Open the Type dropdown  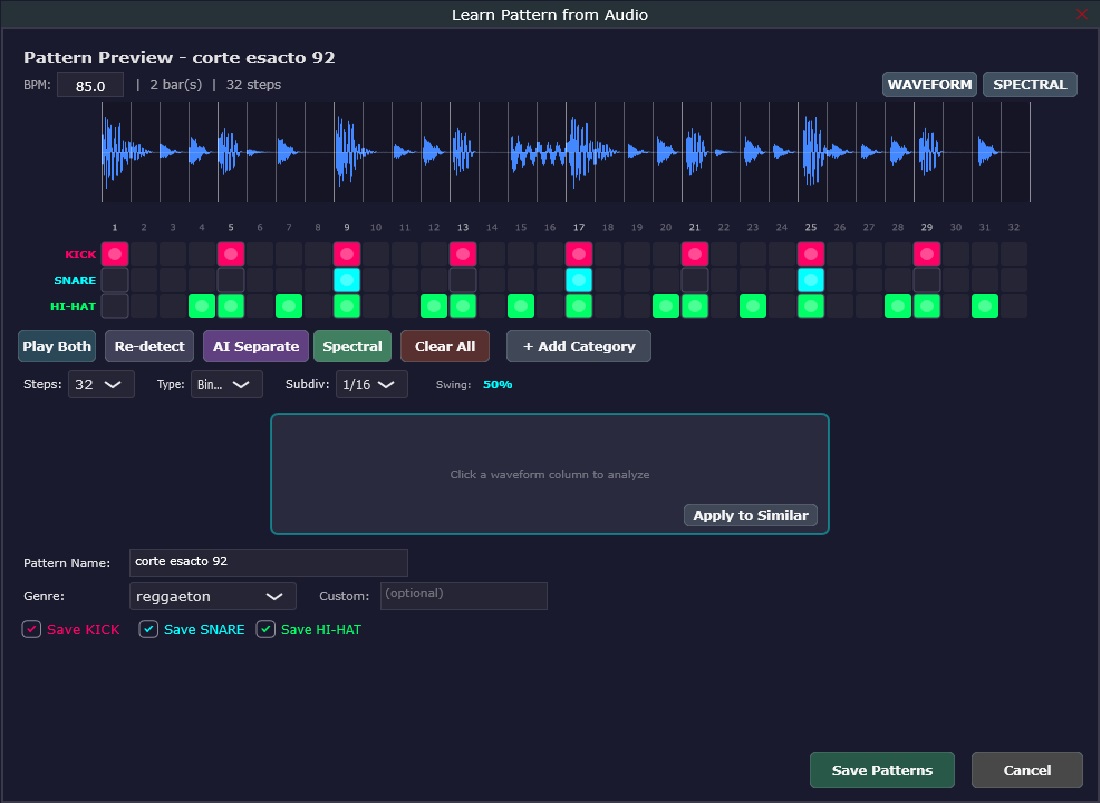click(x=227, y=384)
